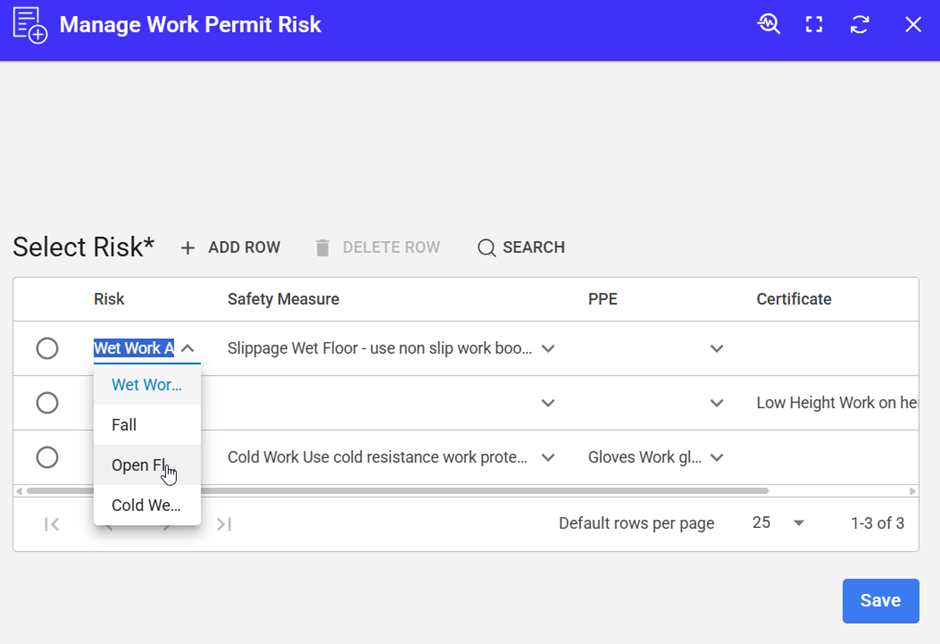The width and height of the screenshot is (940, 644).
Task: Select the second row radio button
Action: [47, 402]
